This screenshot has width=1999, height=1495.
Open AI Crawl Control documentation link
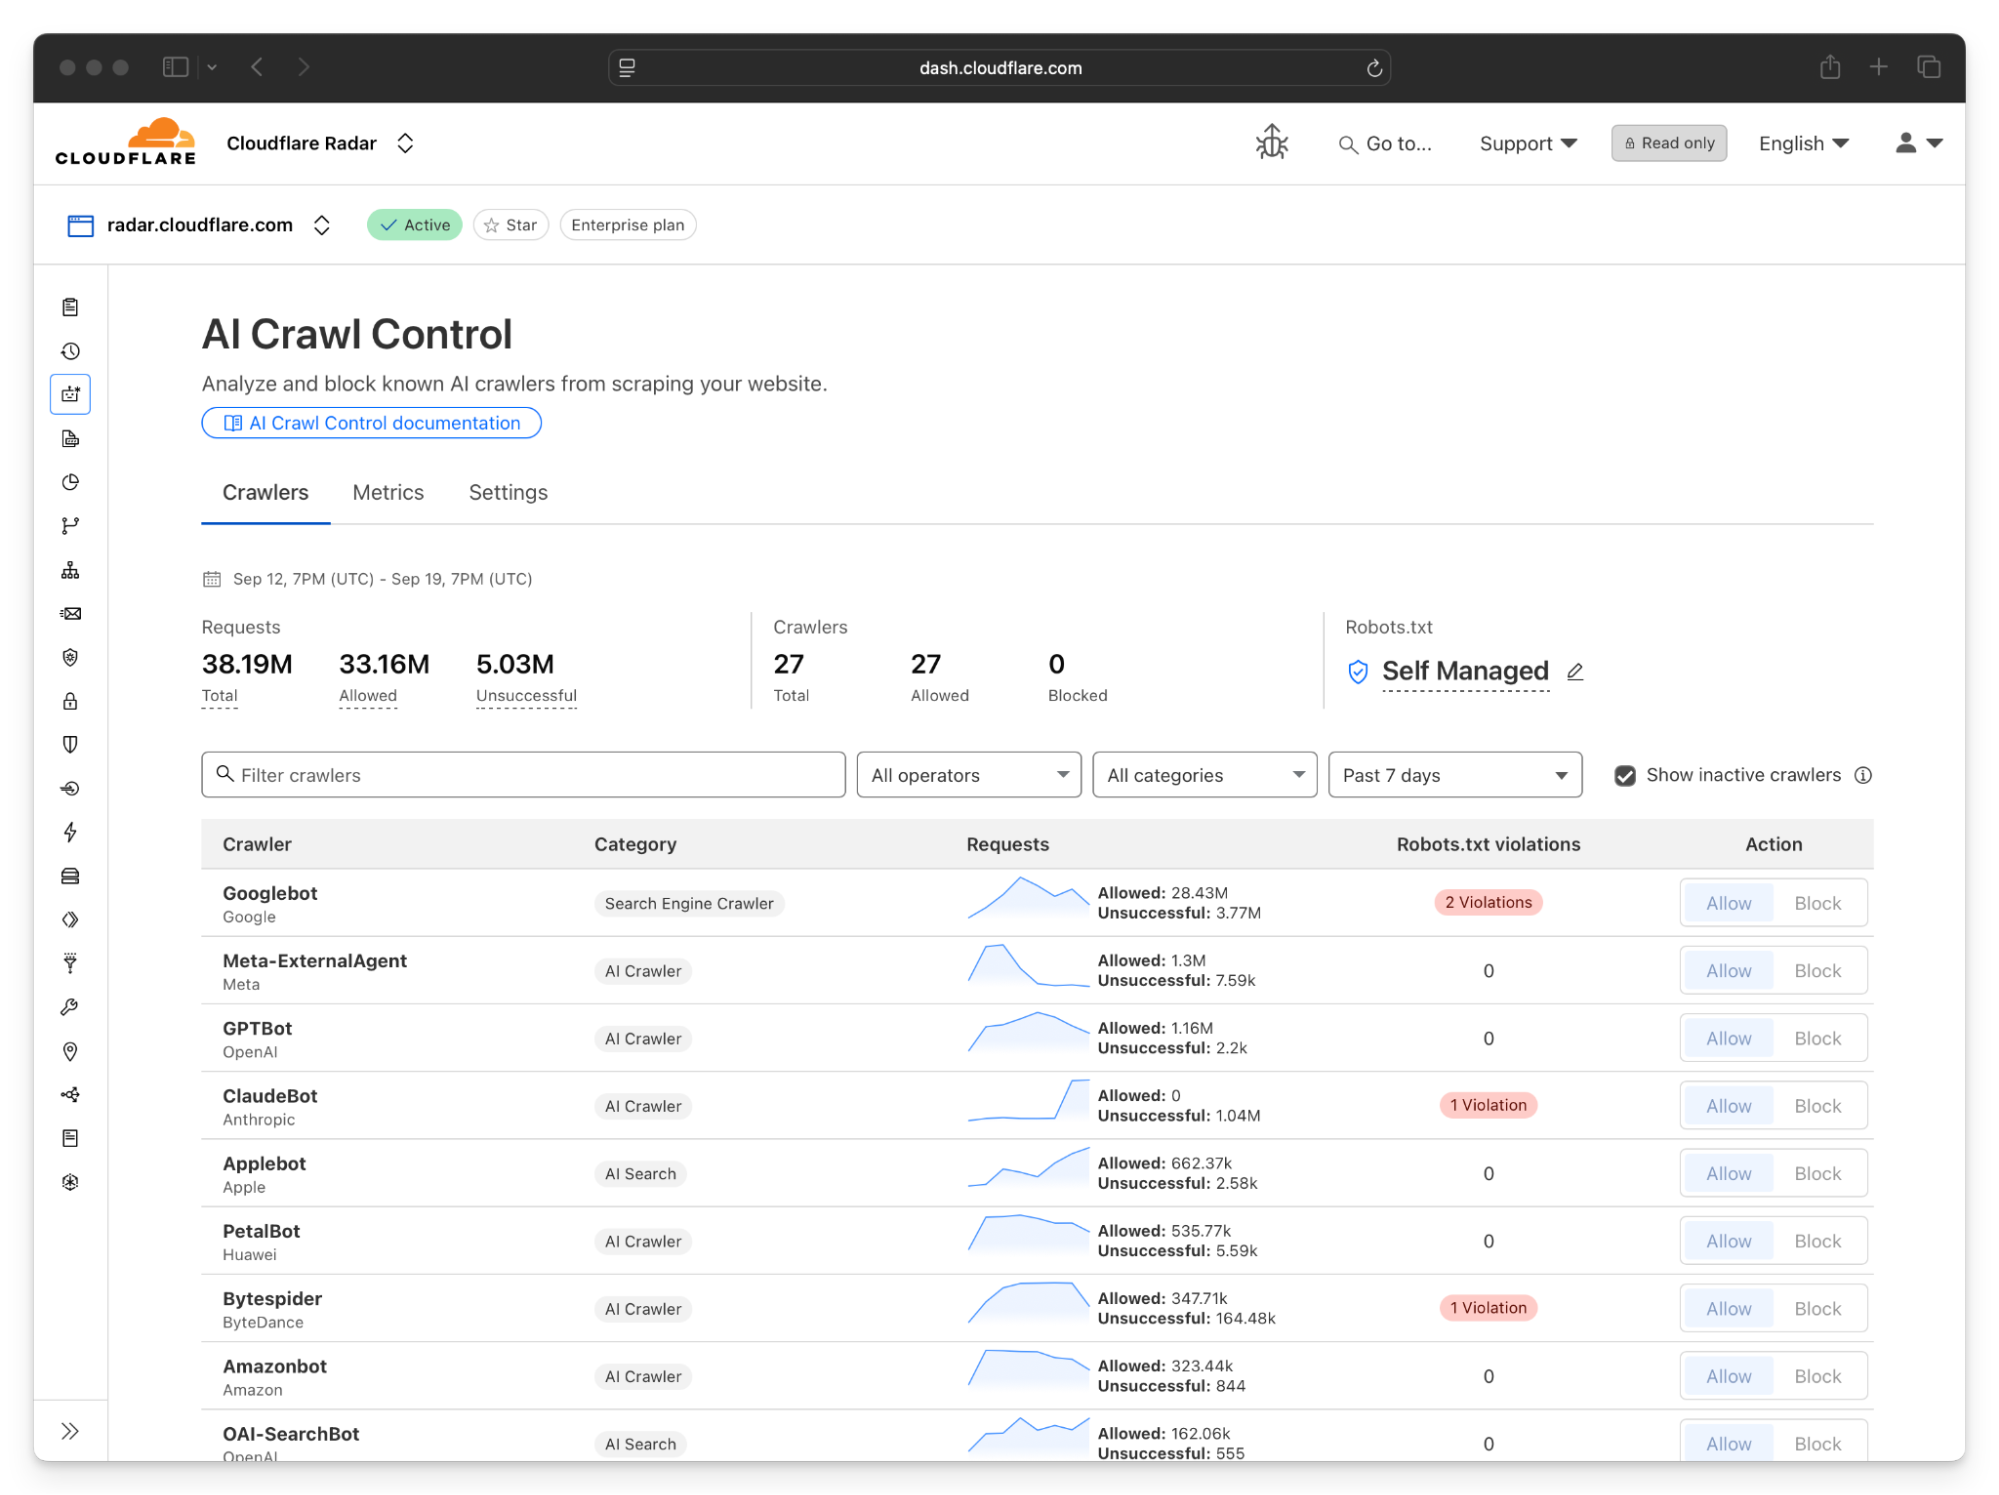[371, 423]
